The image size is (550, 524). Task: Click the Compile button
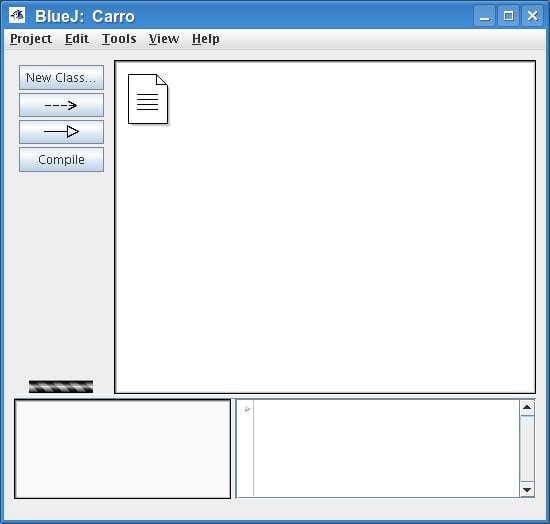tap(61, 160)
